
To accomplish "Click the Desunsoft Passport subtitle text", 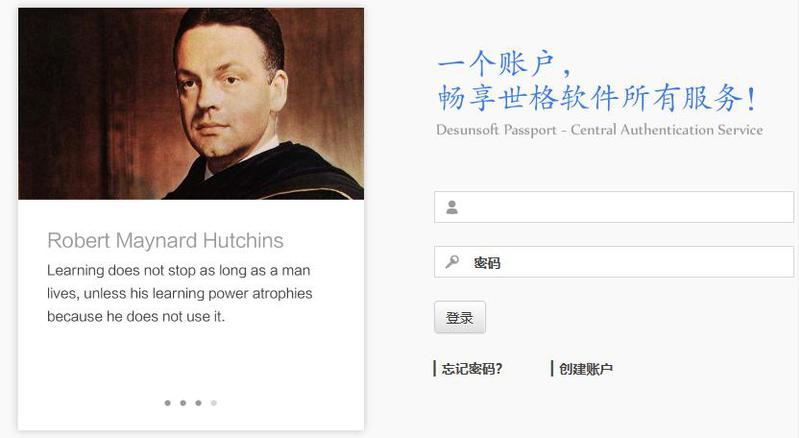I will (599, 130).
